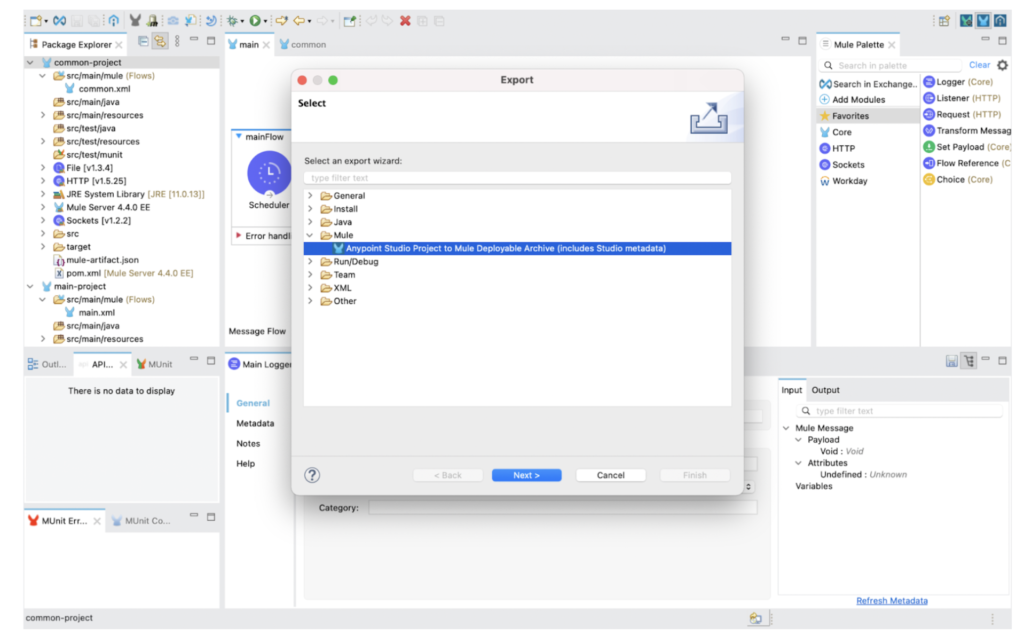Viewport: 1024px width, 643px height.
Task: Cancel the Export dialog
Action: pyautogui.click(x=610, y=475)
